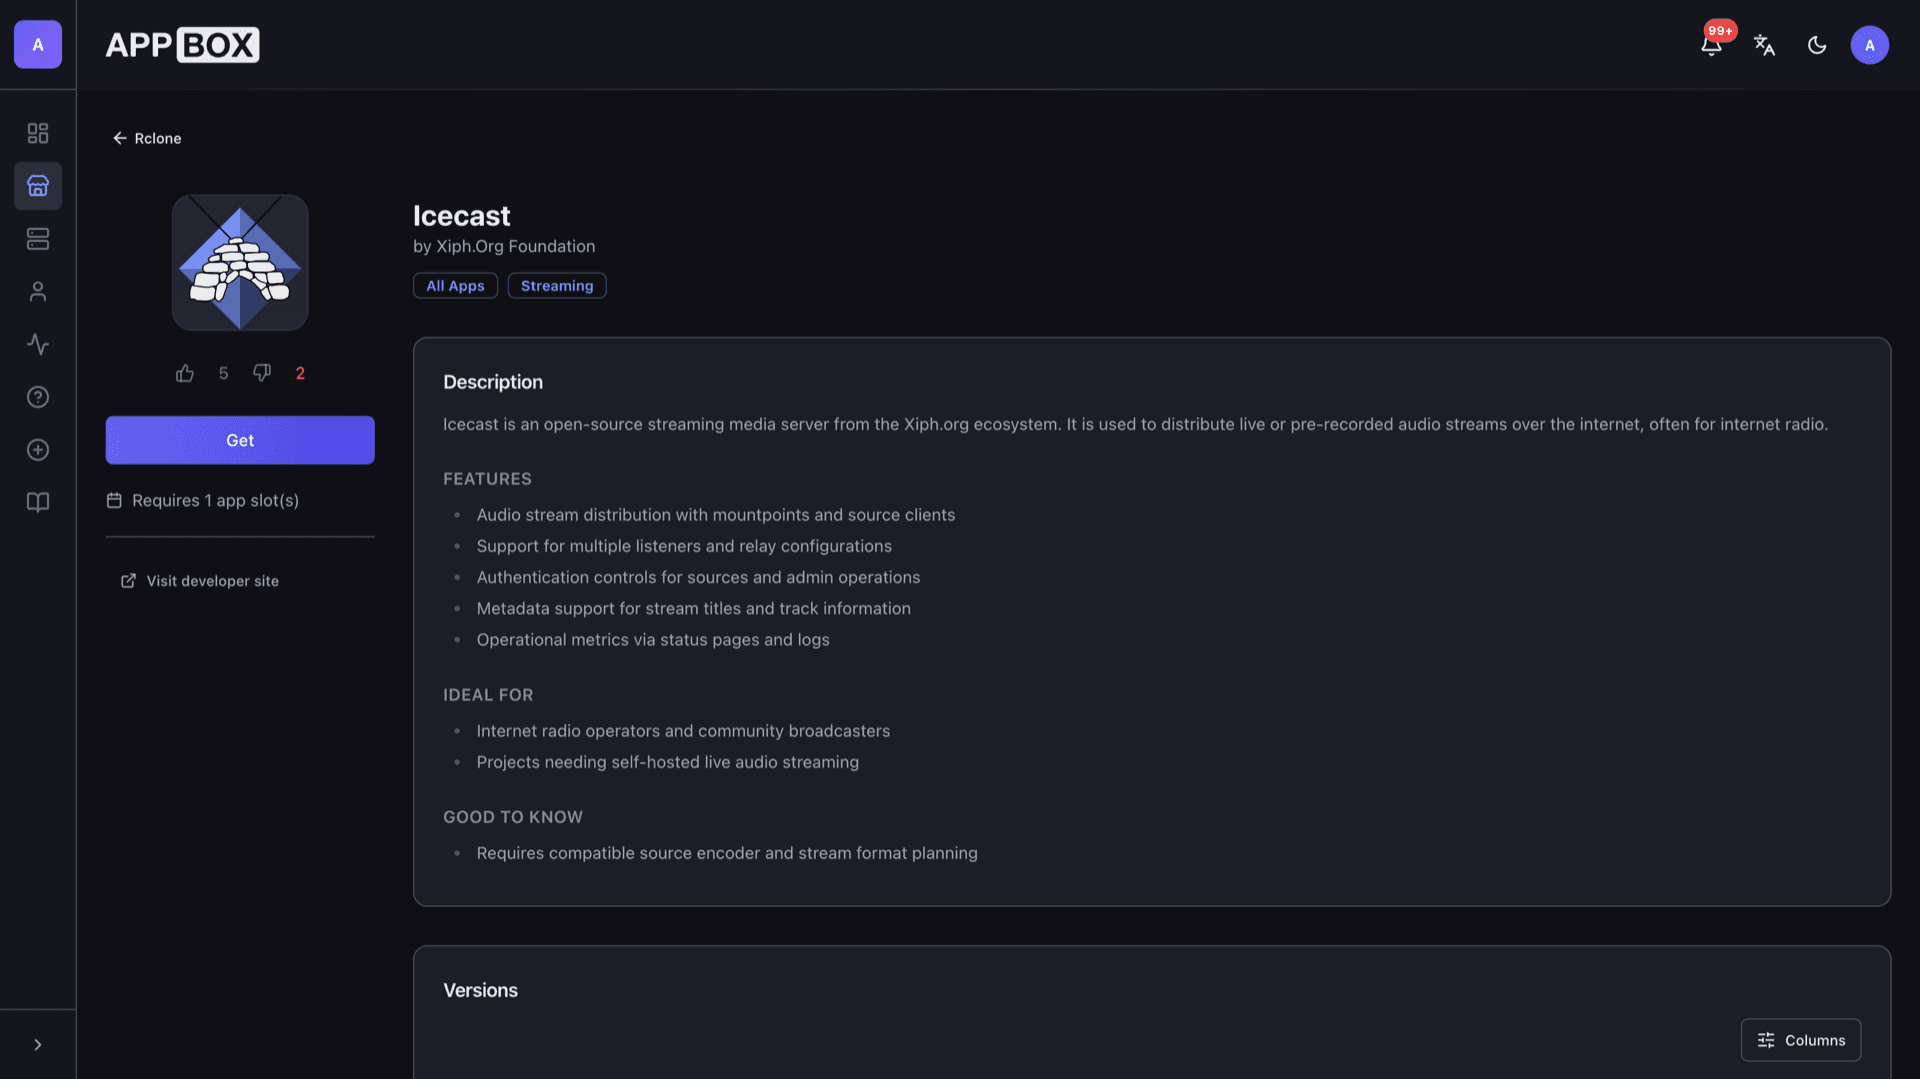This screenshot has width=1920, height=1079.
Task: Click the purple A workspace avatar
Action: tap(38, 45)
